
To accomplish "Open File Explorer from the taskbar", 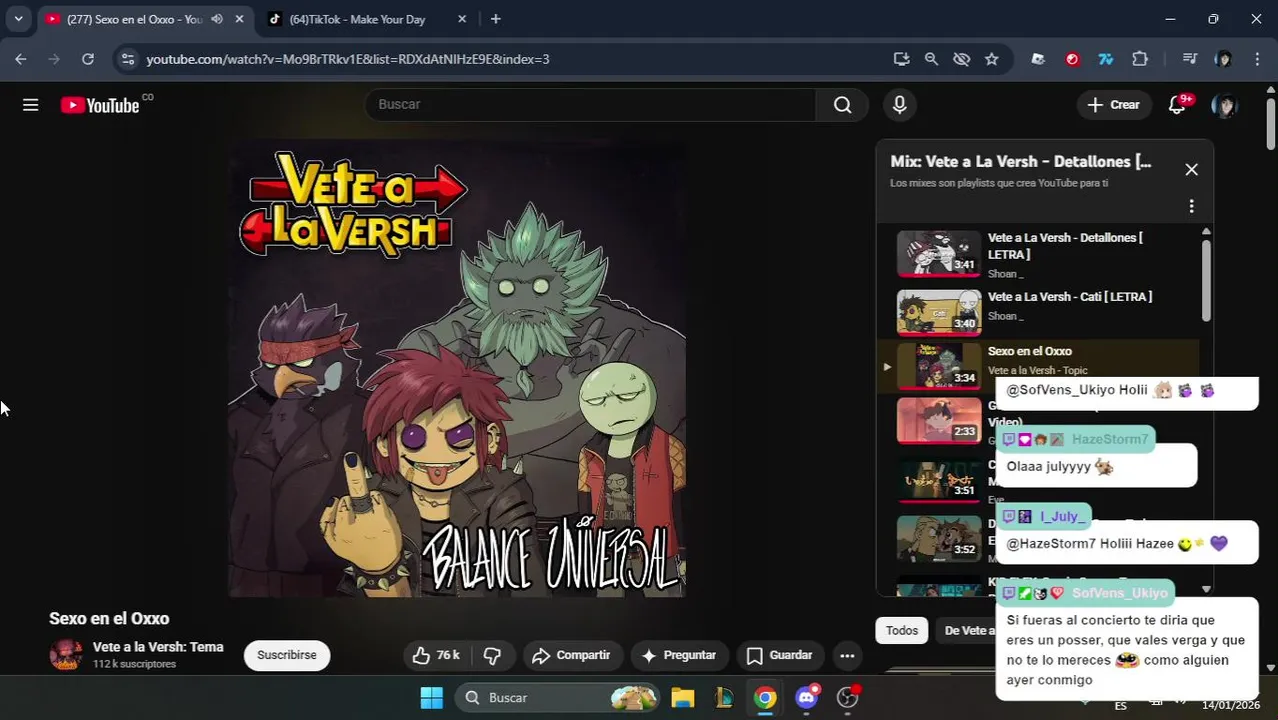I will (683, 698).
